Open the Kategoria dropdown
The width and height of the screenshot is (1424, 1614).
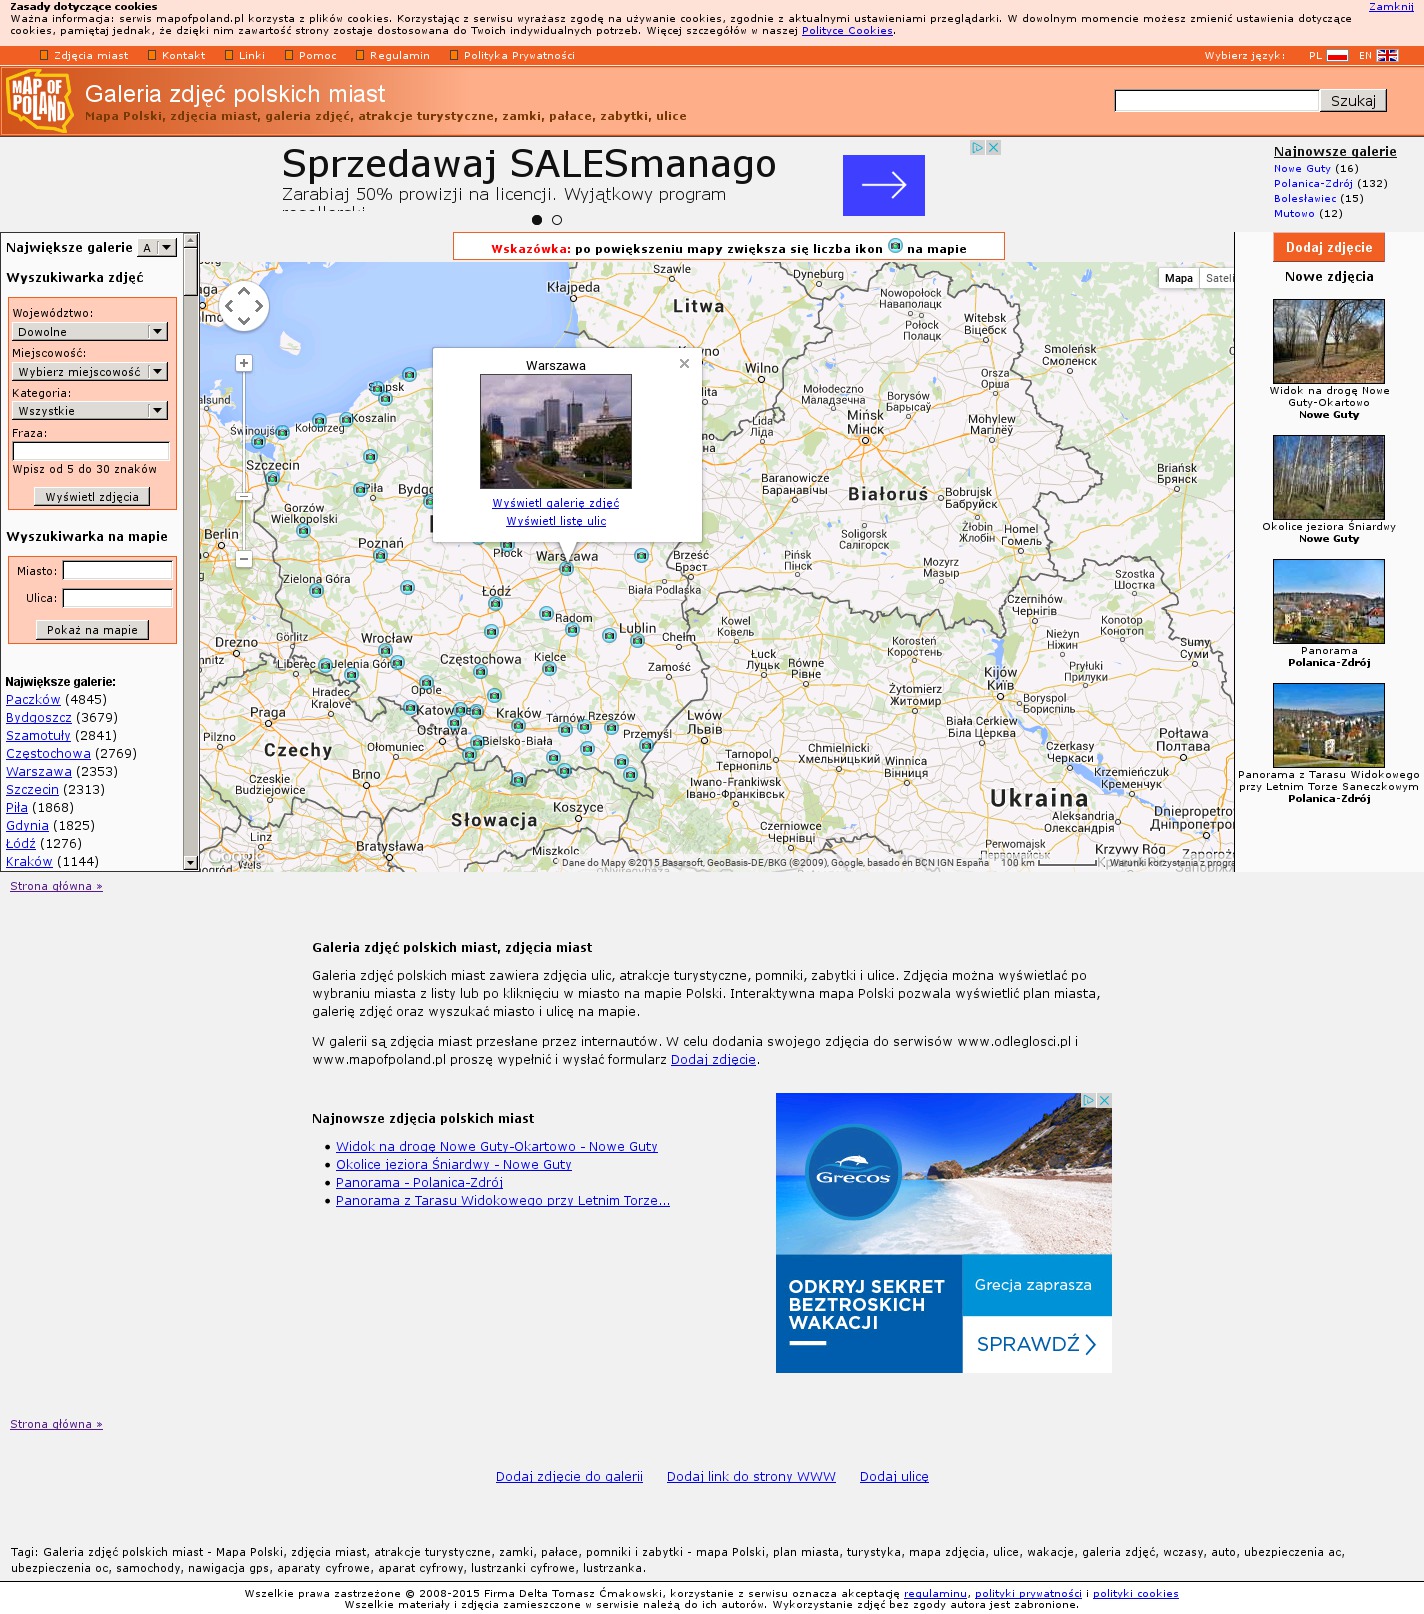[89, 410]
